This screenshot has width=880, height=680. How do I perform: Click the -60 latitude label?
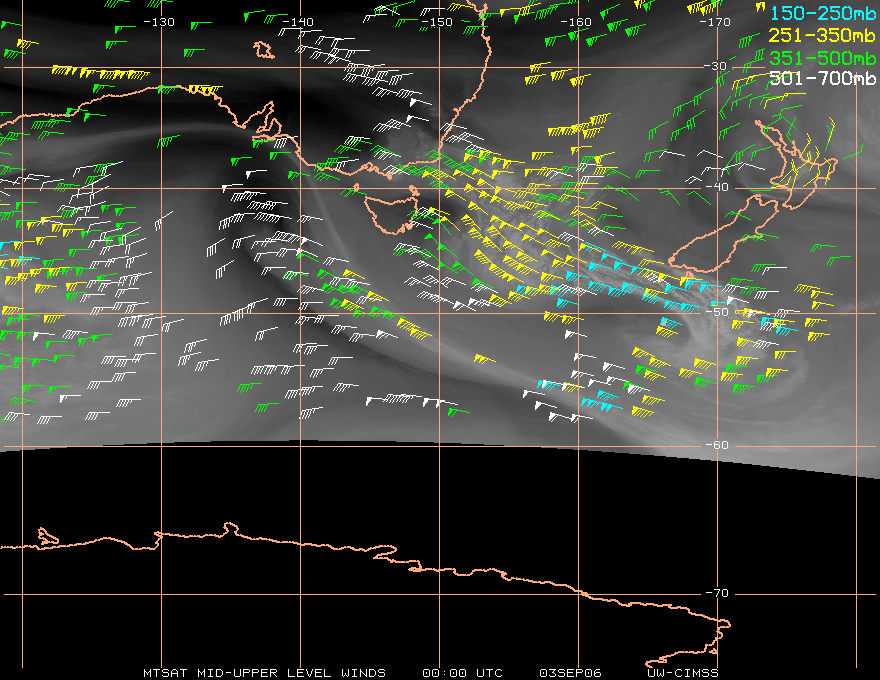(x=717, y=445)
